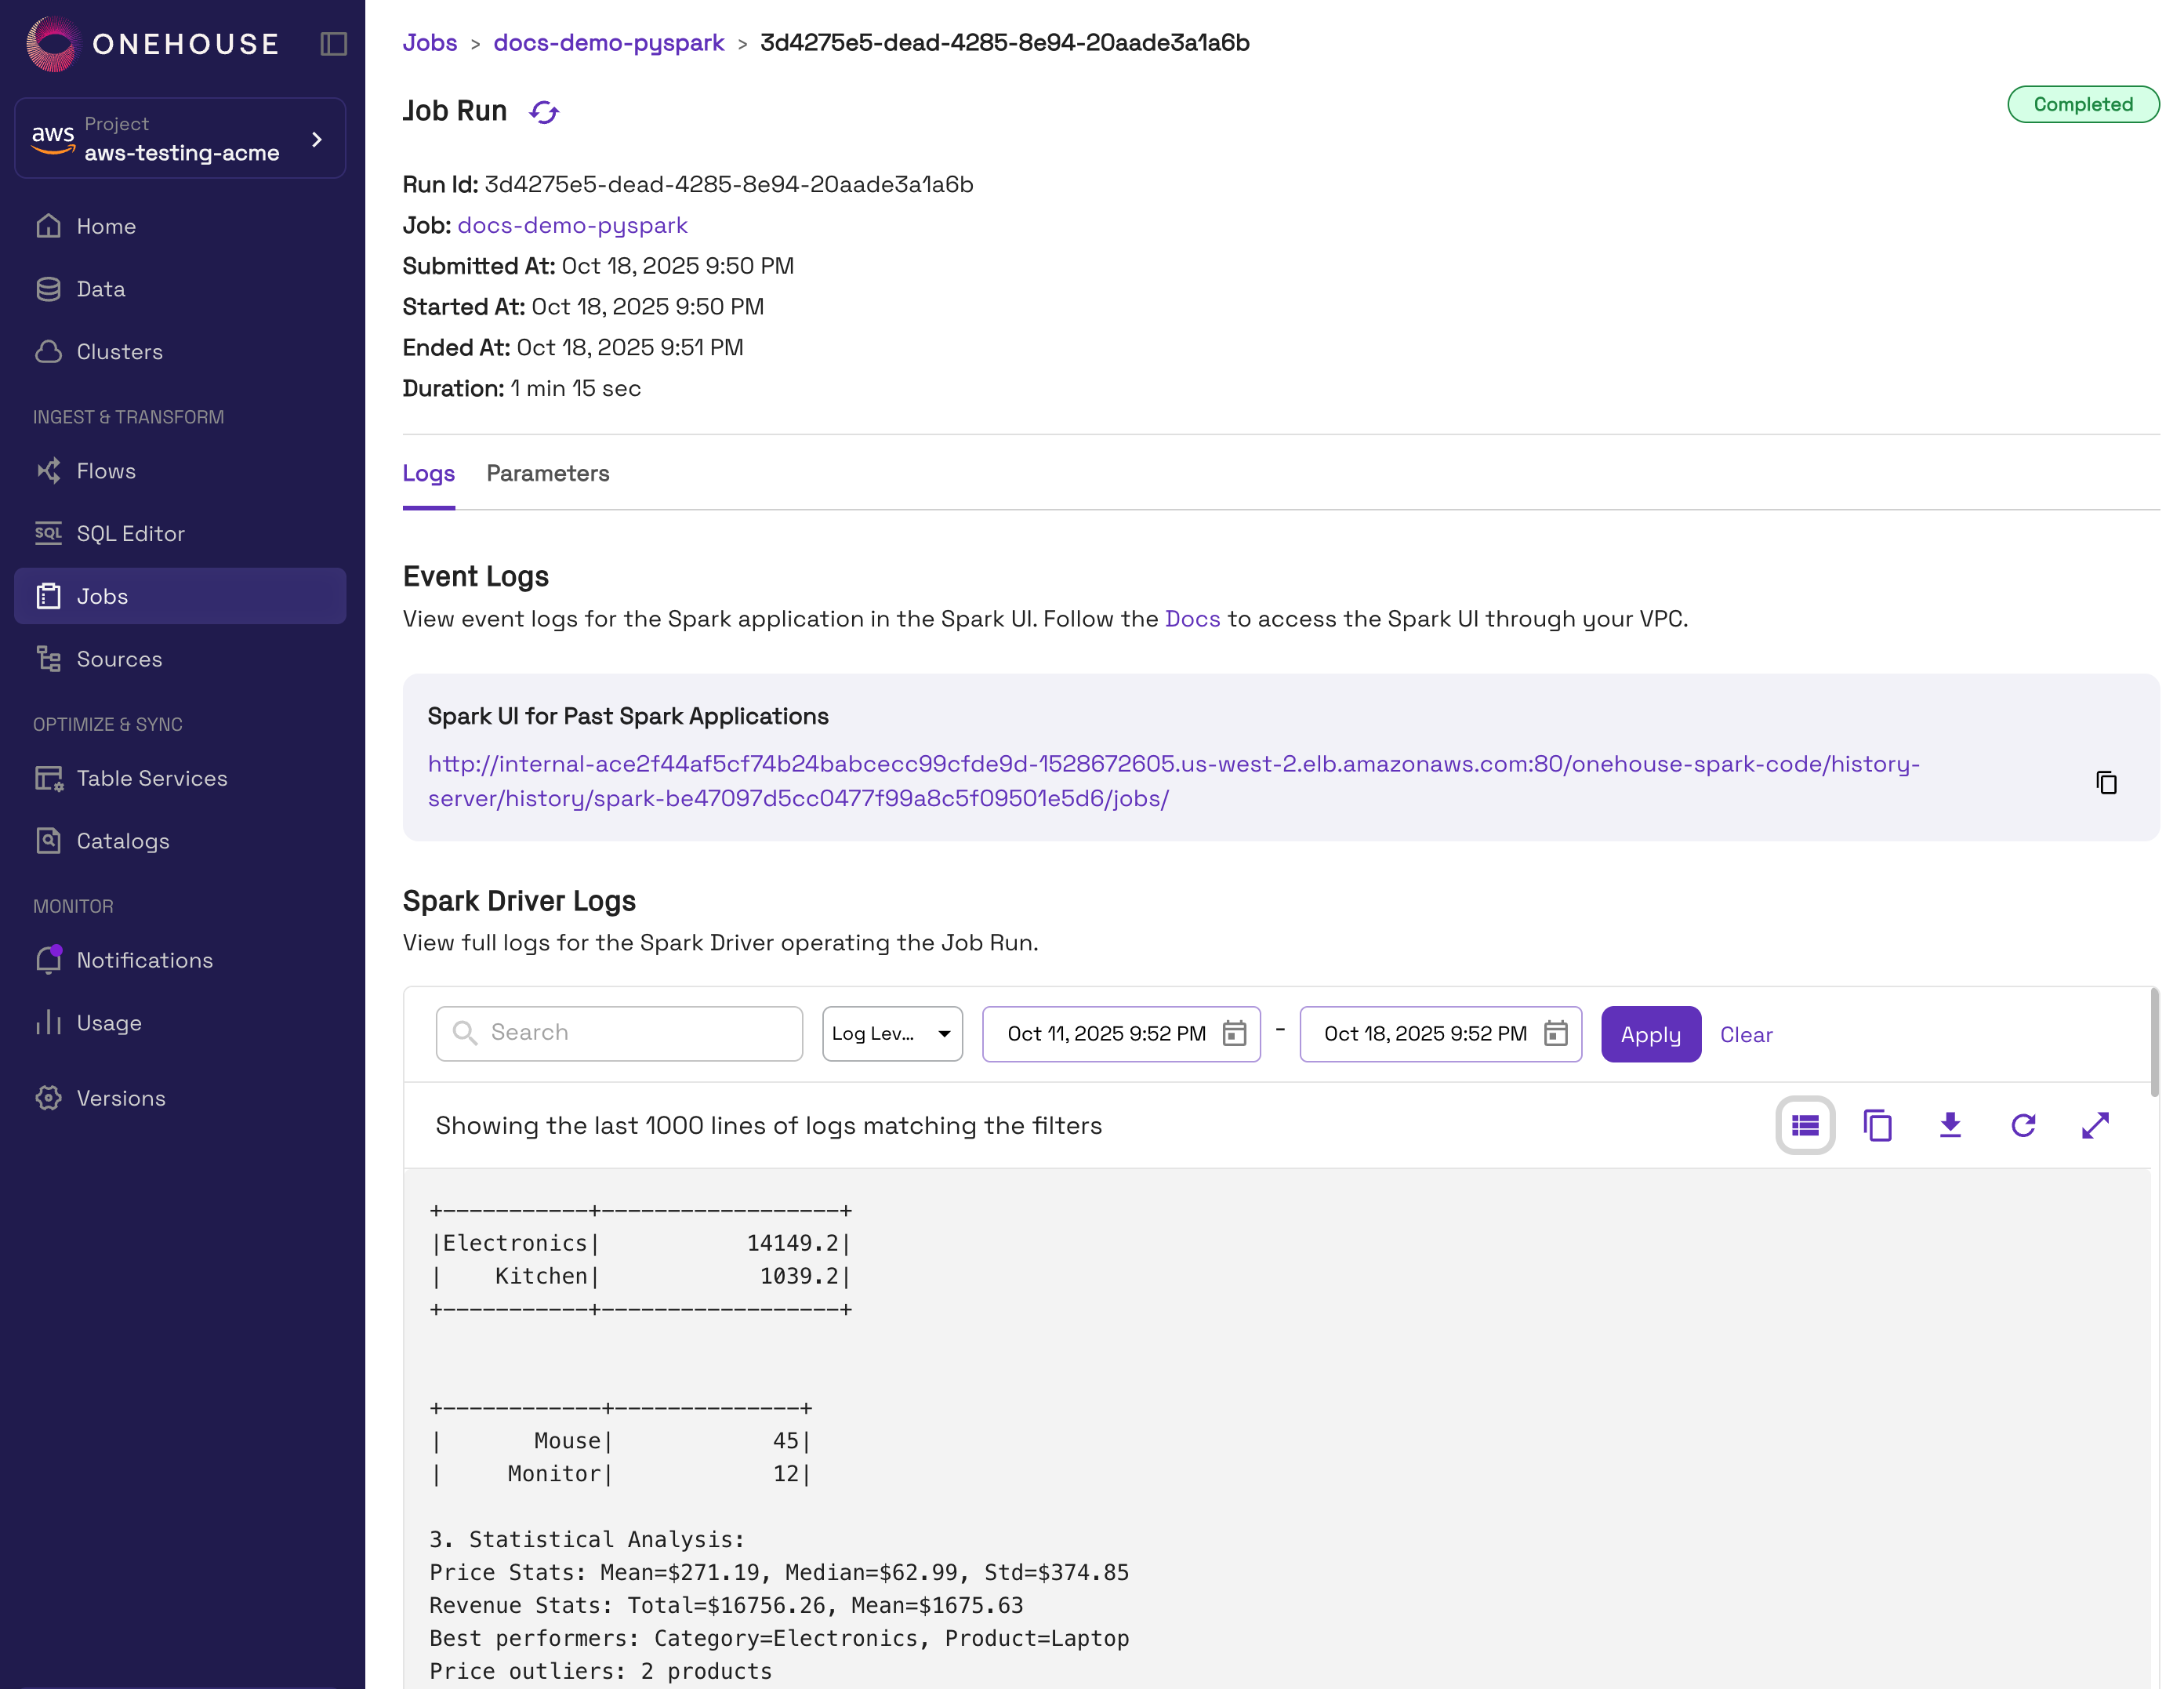The image size is (2184, 1689).
Task: Open the docs-demo-pyspark breadcrumb link
Action: (x=608, y=42)
